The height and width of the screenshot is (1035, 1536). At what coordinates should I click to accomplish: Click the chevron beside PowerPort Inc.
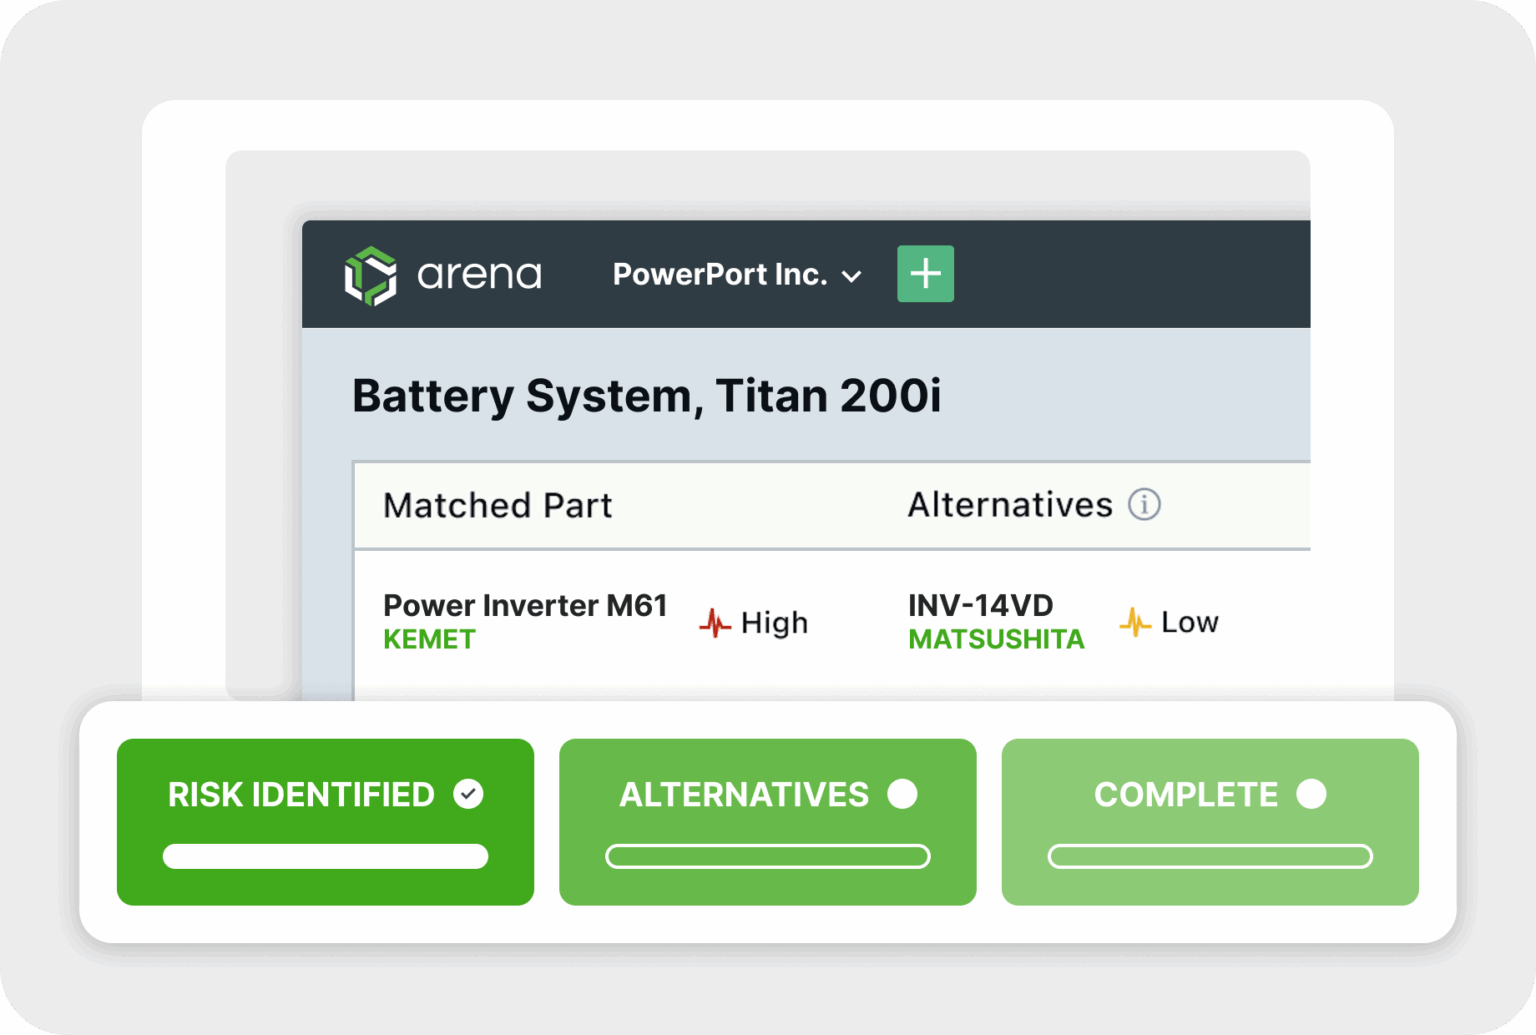pos(852,277)
